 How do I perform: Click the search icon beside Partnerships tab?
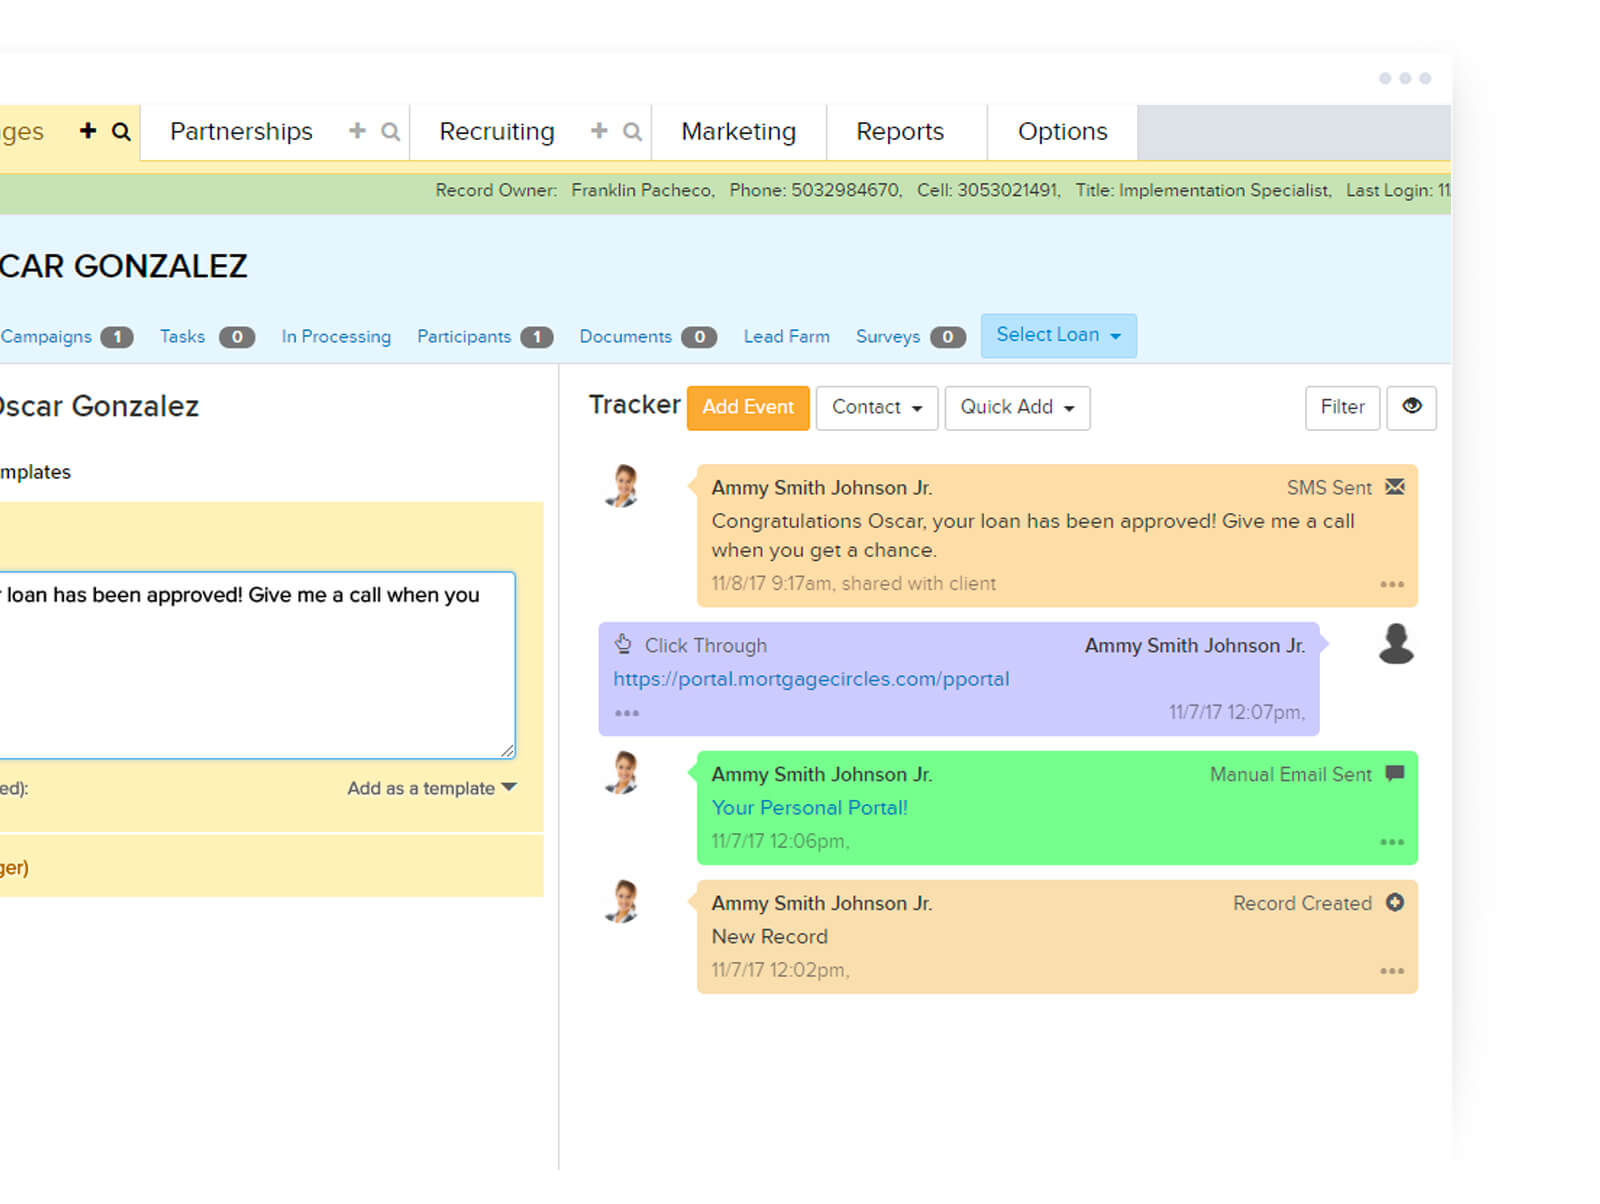(391, 131)
